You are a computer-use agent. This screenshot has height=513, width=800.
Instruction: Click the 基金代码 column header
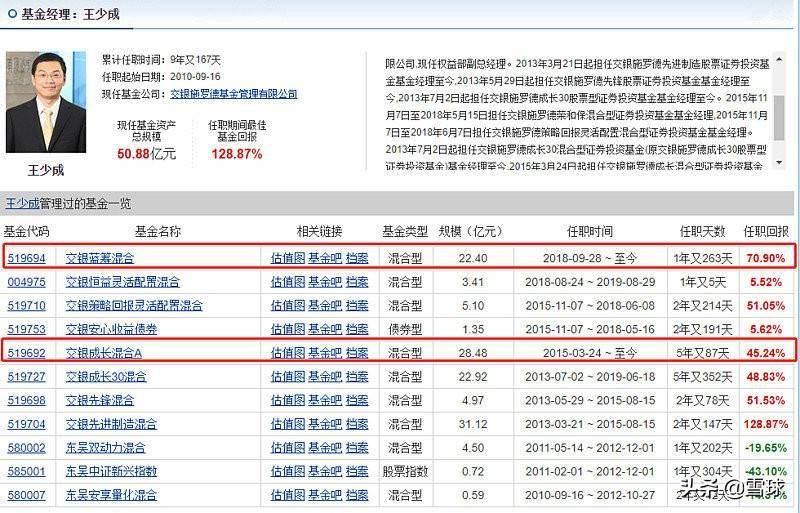(x=27, y=232)
